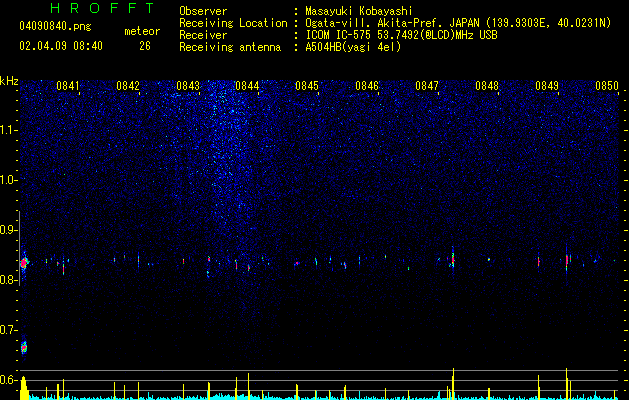Click the 0.9 frequency axis label
This screenshot has height=400, width=629.
pos(9,230)
